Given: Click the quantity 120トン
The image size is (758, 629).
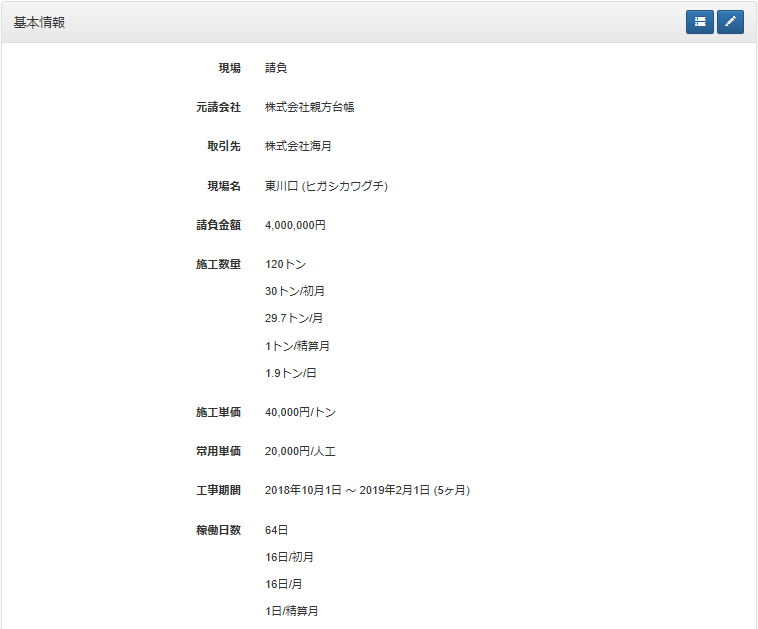Looking at the screenshot, I should (285, 264).
